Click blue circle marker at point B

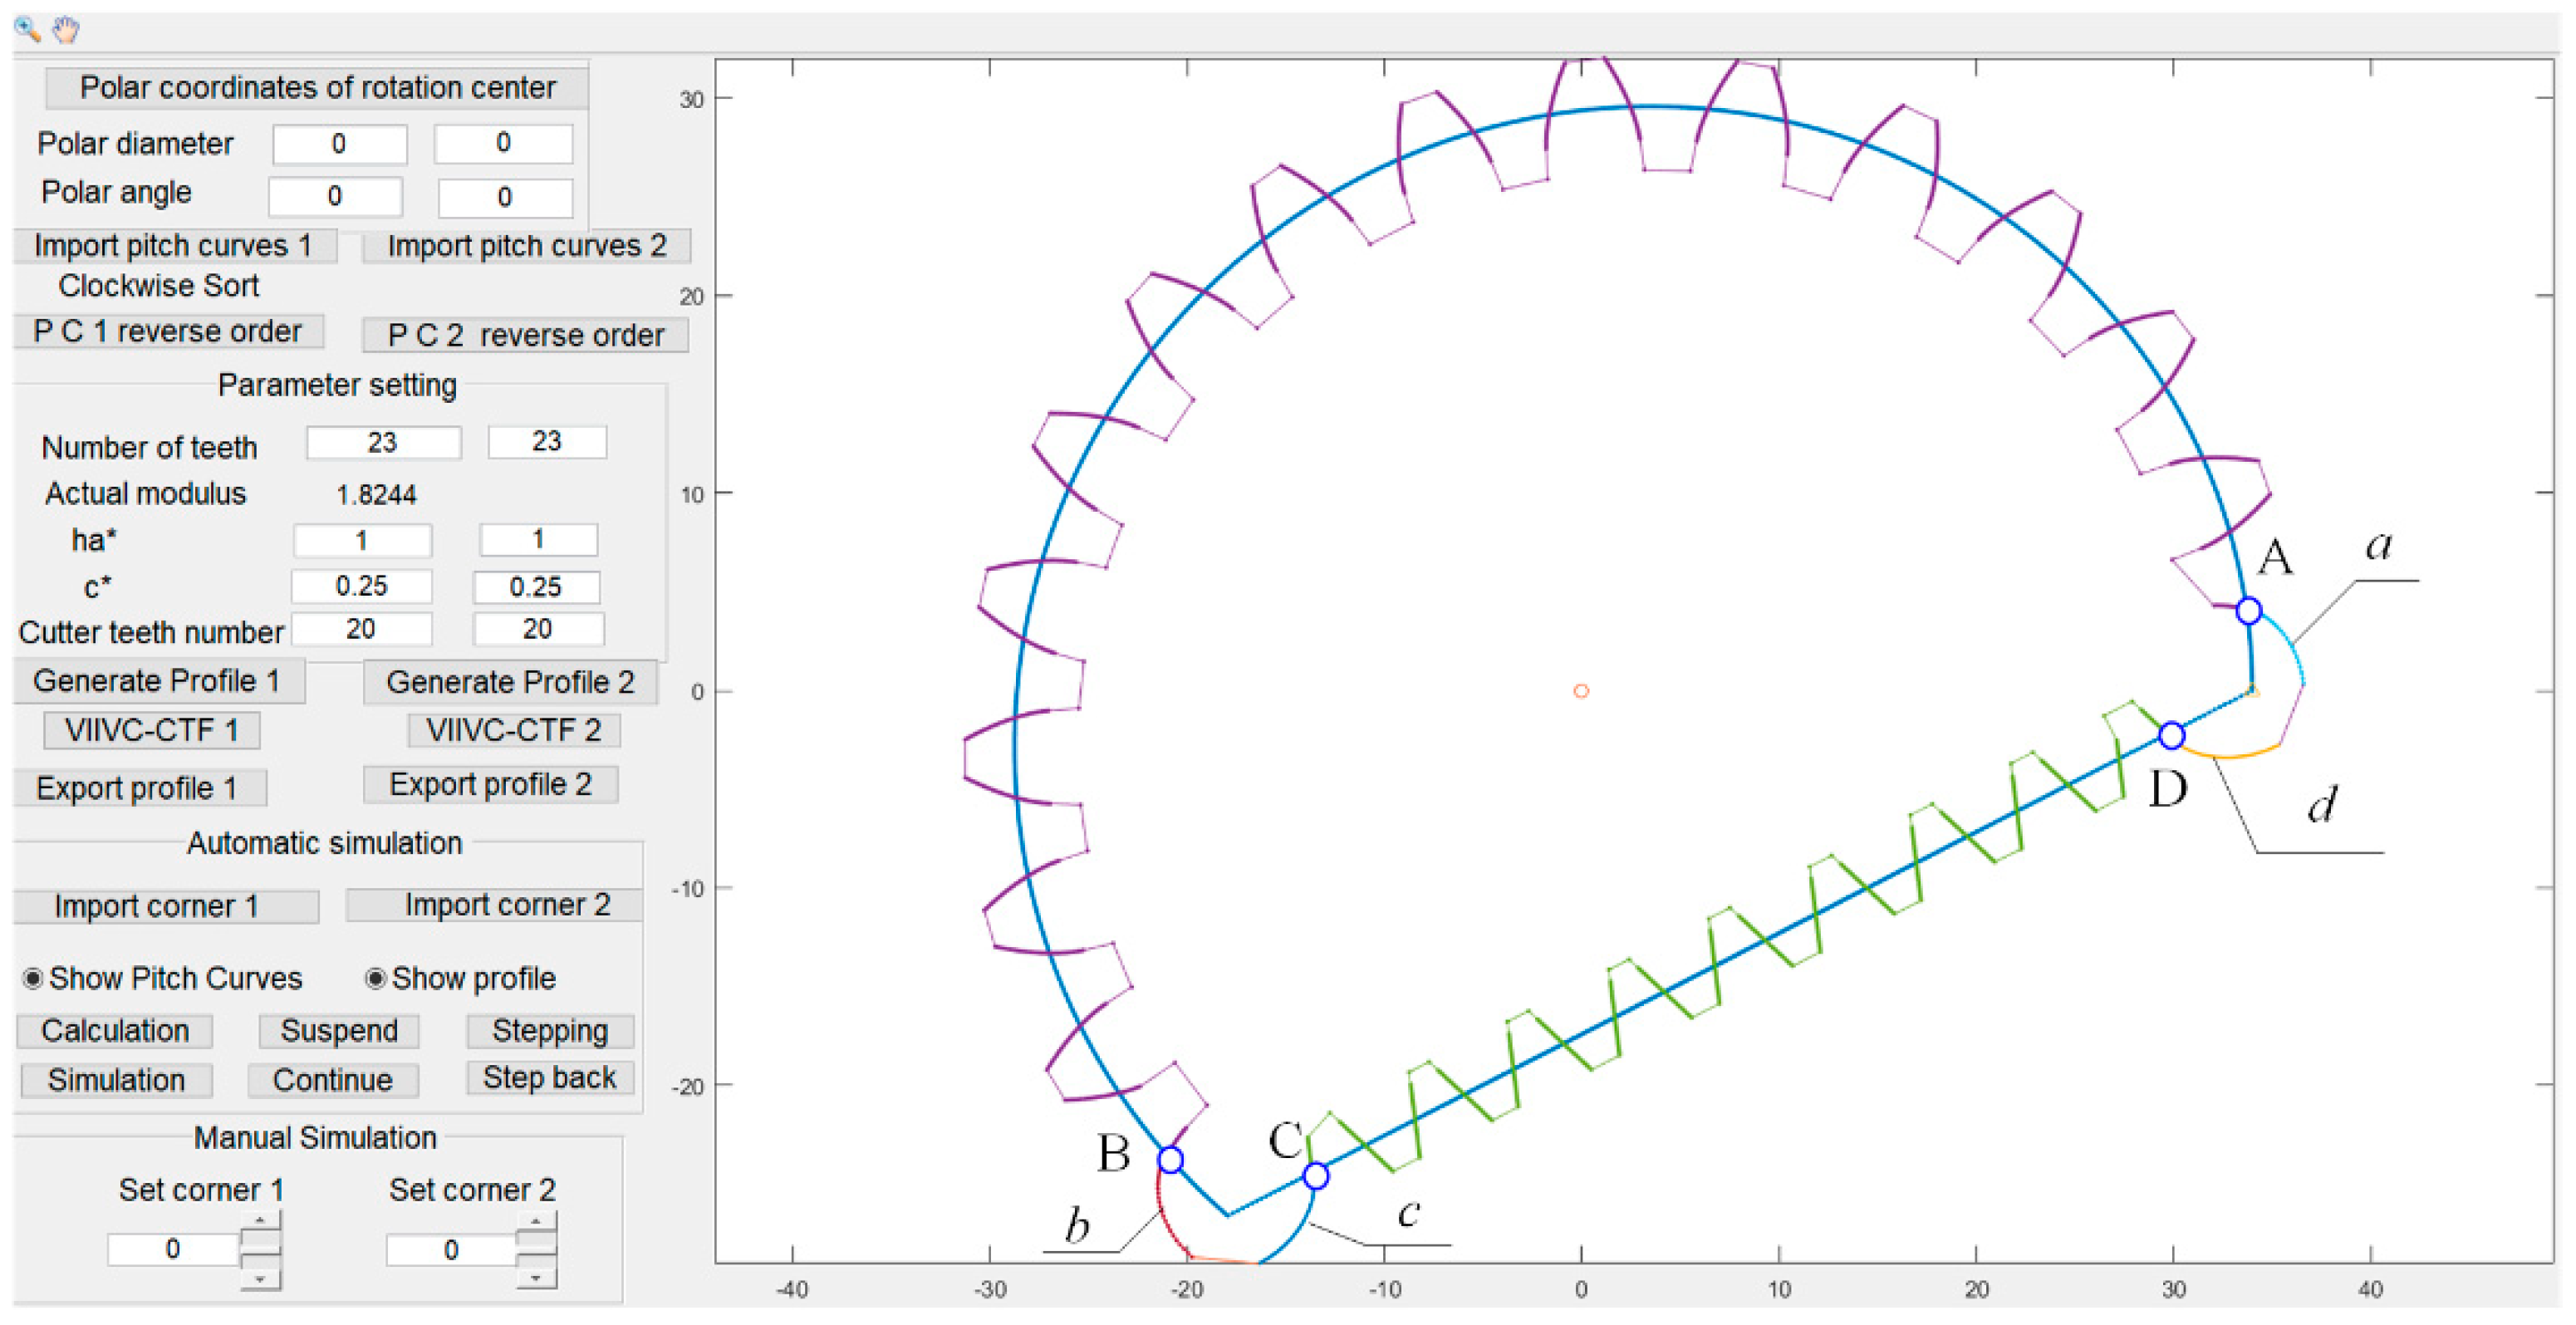click(1171, 1160)
